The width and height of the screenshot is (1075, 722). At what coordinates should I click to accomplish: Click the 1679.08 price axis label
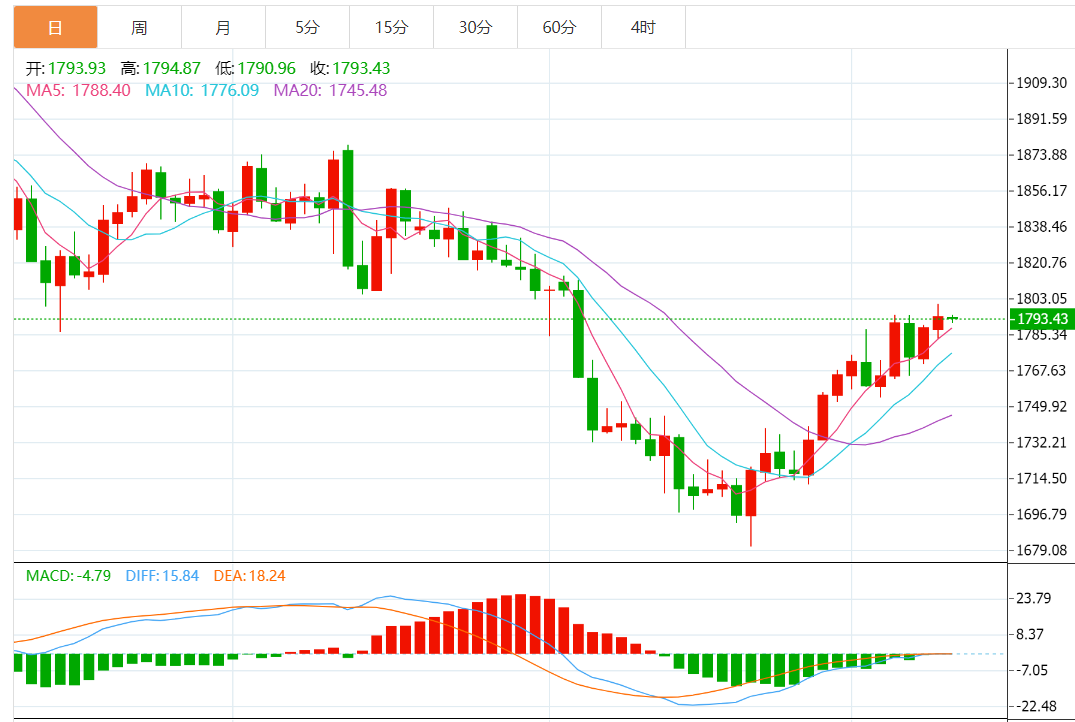click(1041, 550)
